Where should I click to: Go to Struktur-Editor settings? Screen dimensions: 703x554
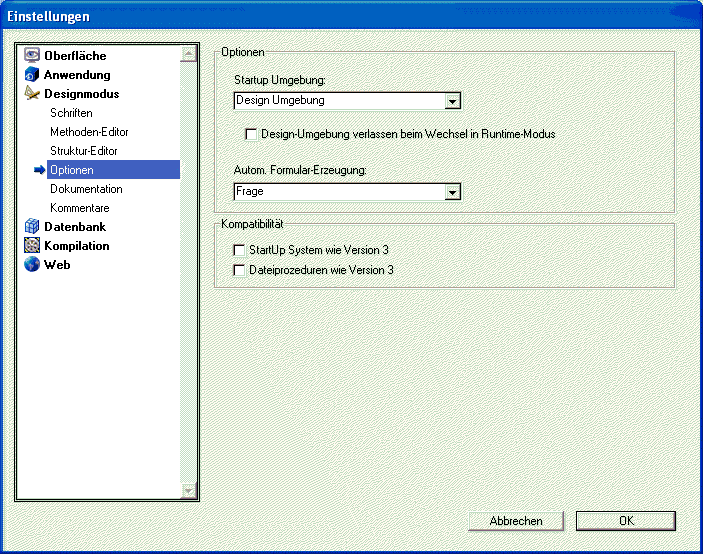[x=84, y=151]
